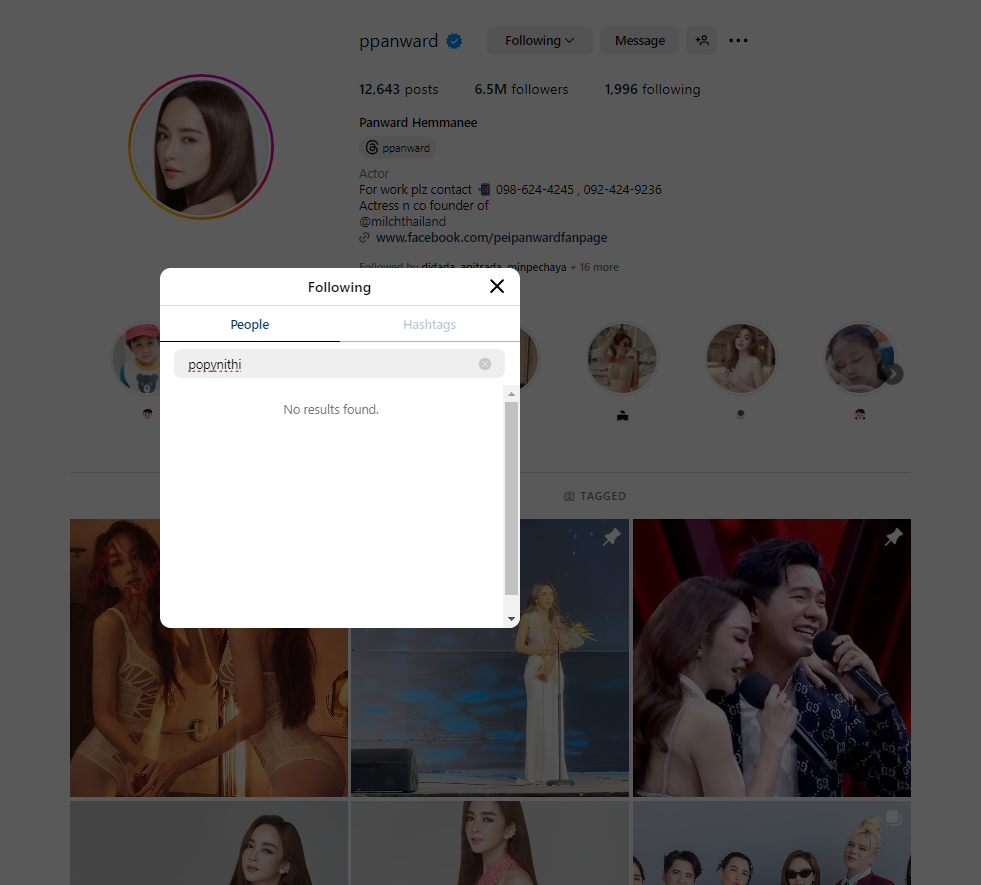Click pin icon on the singing couple post
Screen dimensions: 981x885
coord(893,537)
